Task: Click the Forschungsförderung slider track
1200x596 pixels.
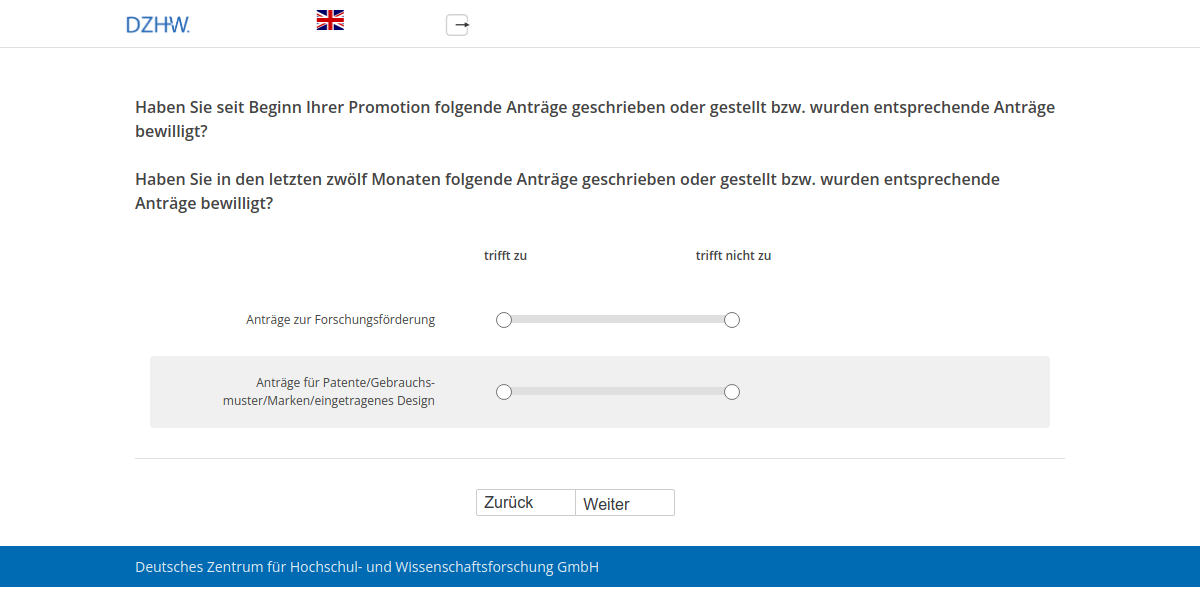Action: 618,319
